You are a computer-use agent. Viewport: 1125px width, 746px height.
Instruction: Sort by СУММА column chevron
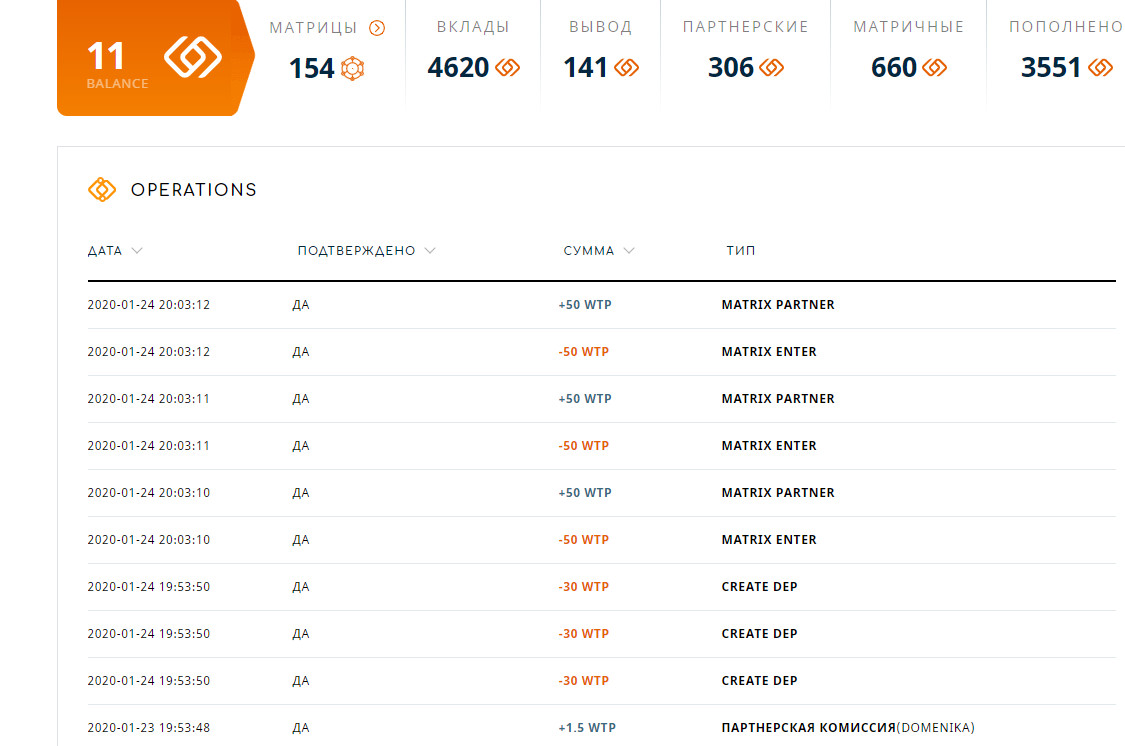pyautogui.click(x=629, y=250)
